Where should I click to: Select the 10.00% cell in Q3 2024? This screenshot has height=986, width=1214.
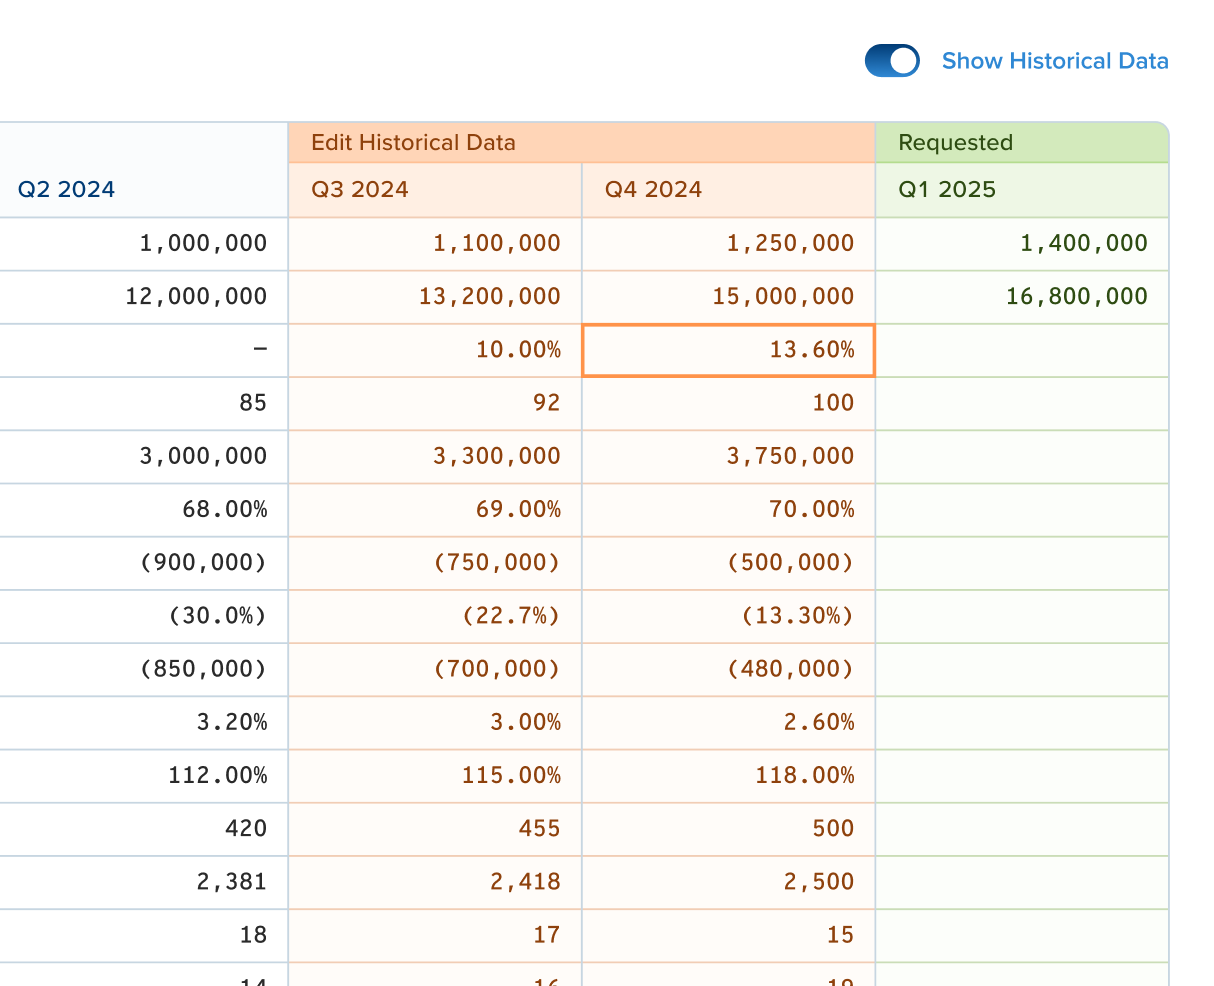[x=435, y=350]
